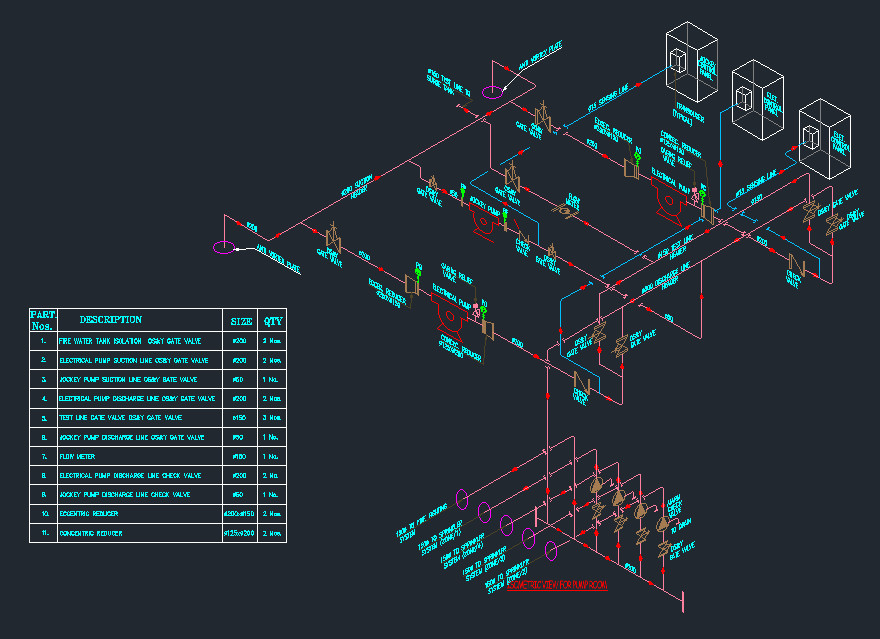Pick the top anti vortex plate magenta ellipse
The image size is (880, 639).
492,91
